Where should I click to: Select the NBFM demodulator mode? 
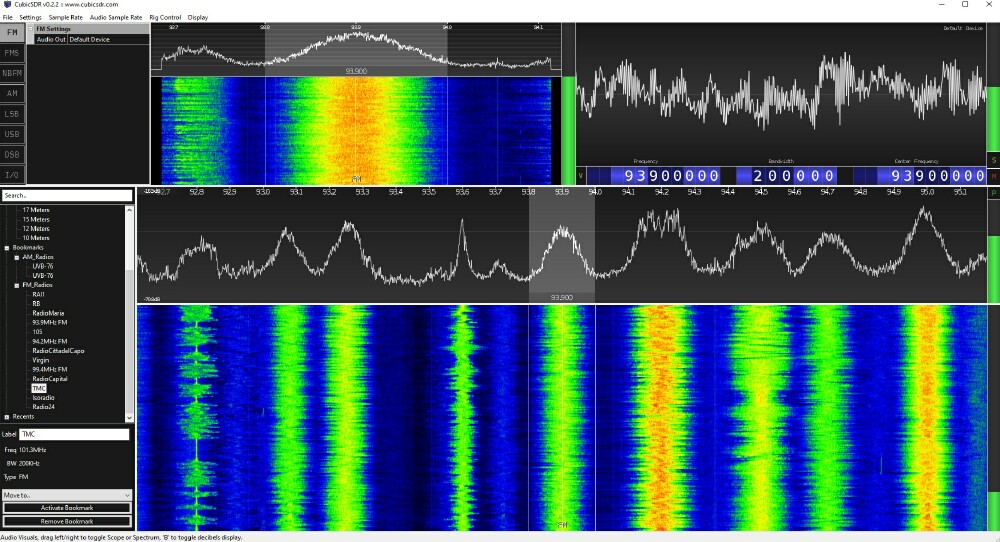point(12,73)
